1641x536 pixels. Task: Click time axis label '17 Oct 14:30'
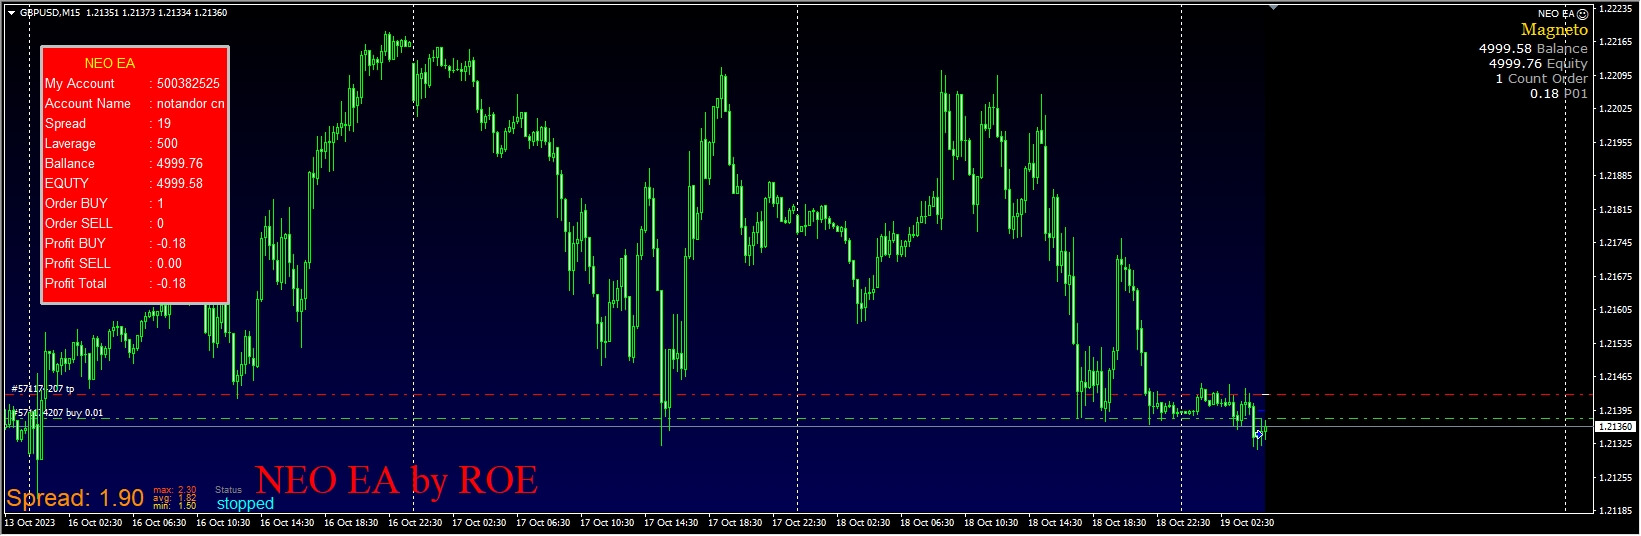click(671, 523)
